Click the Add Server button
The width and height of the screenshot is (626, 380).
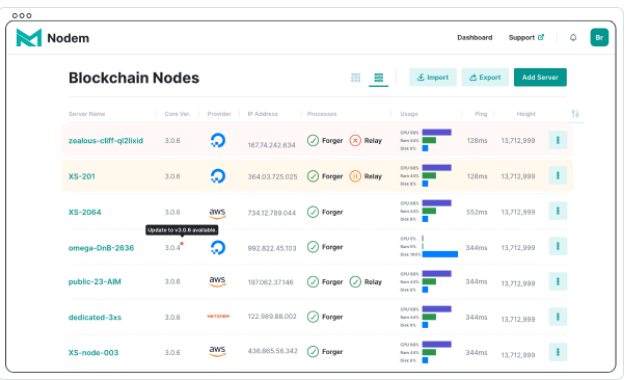[x=540, y=77]
